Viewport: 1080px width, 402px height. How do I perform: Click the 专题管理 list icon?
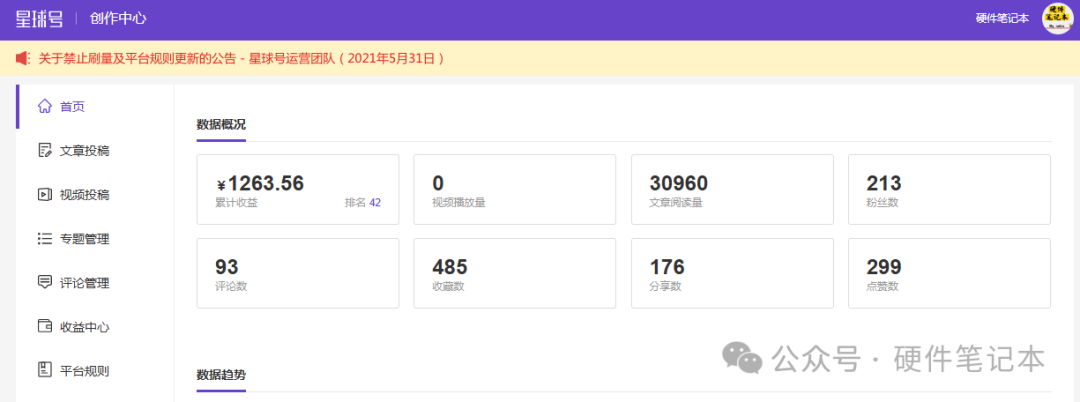(44, 239)
